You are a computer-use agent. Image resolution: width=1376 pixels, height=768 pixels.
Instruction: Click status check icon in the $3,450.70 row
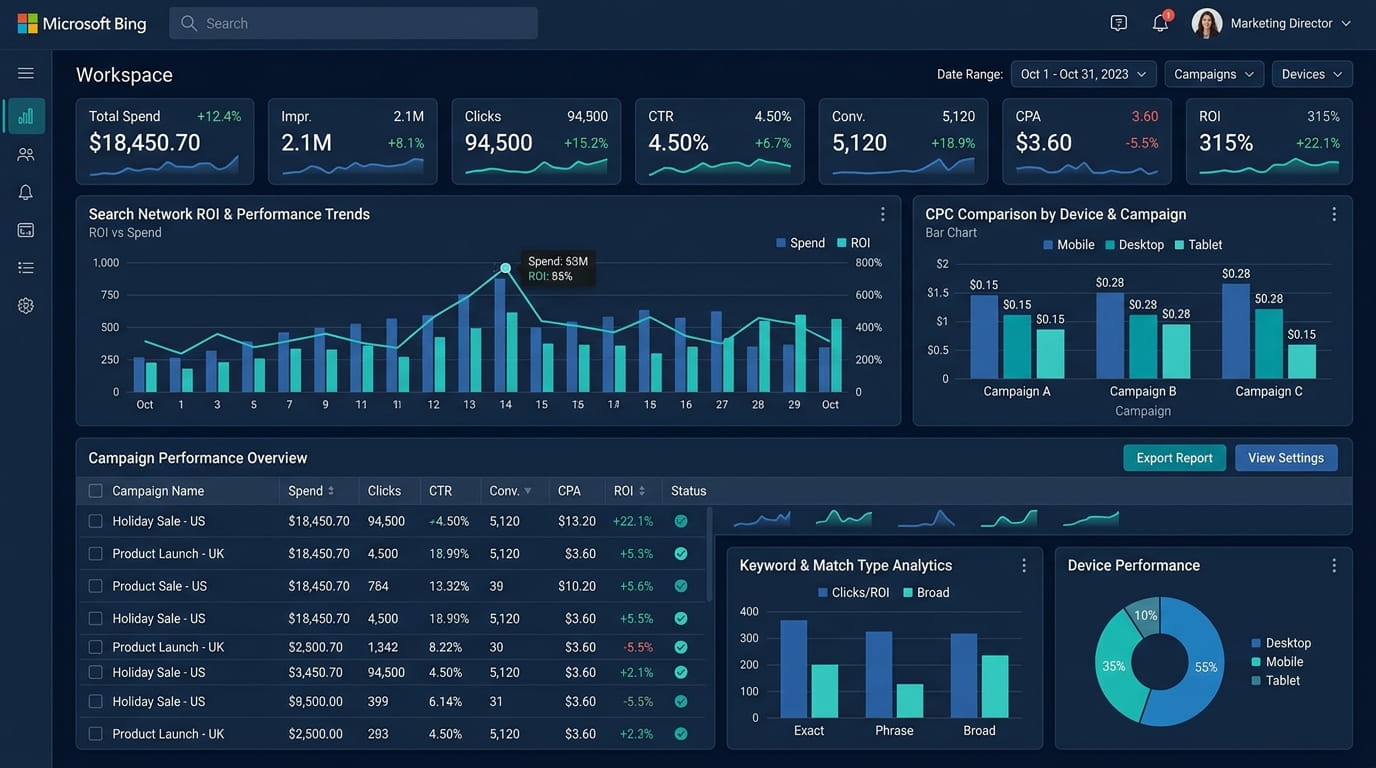click(681, 673)
